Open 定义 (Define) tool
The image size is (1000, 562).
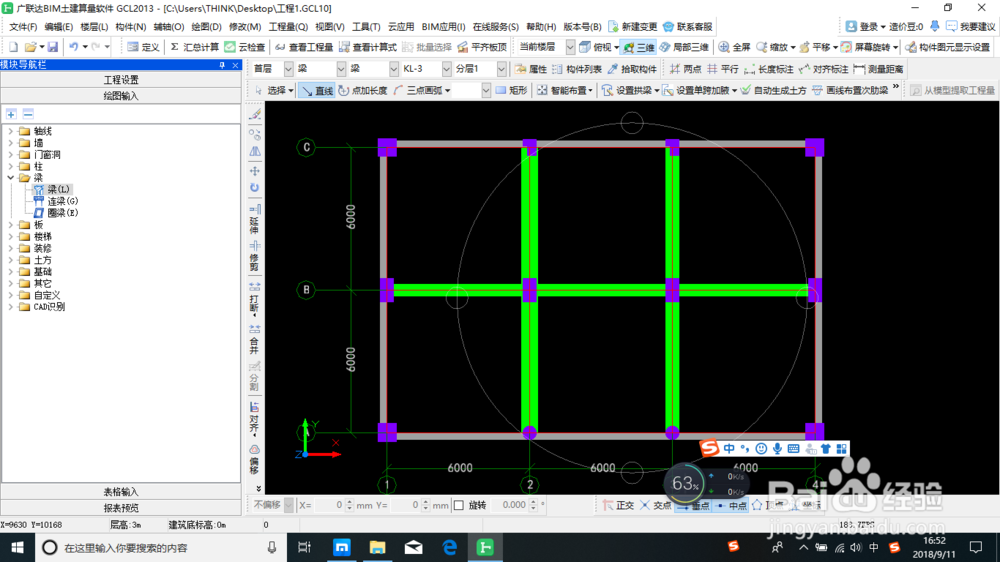click(x=143, y=47)
